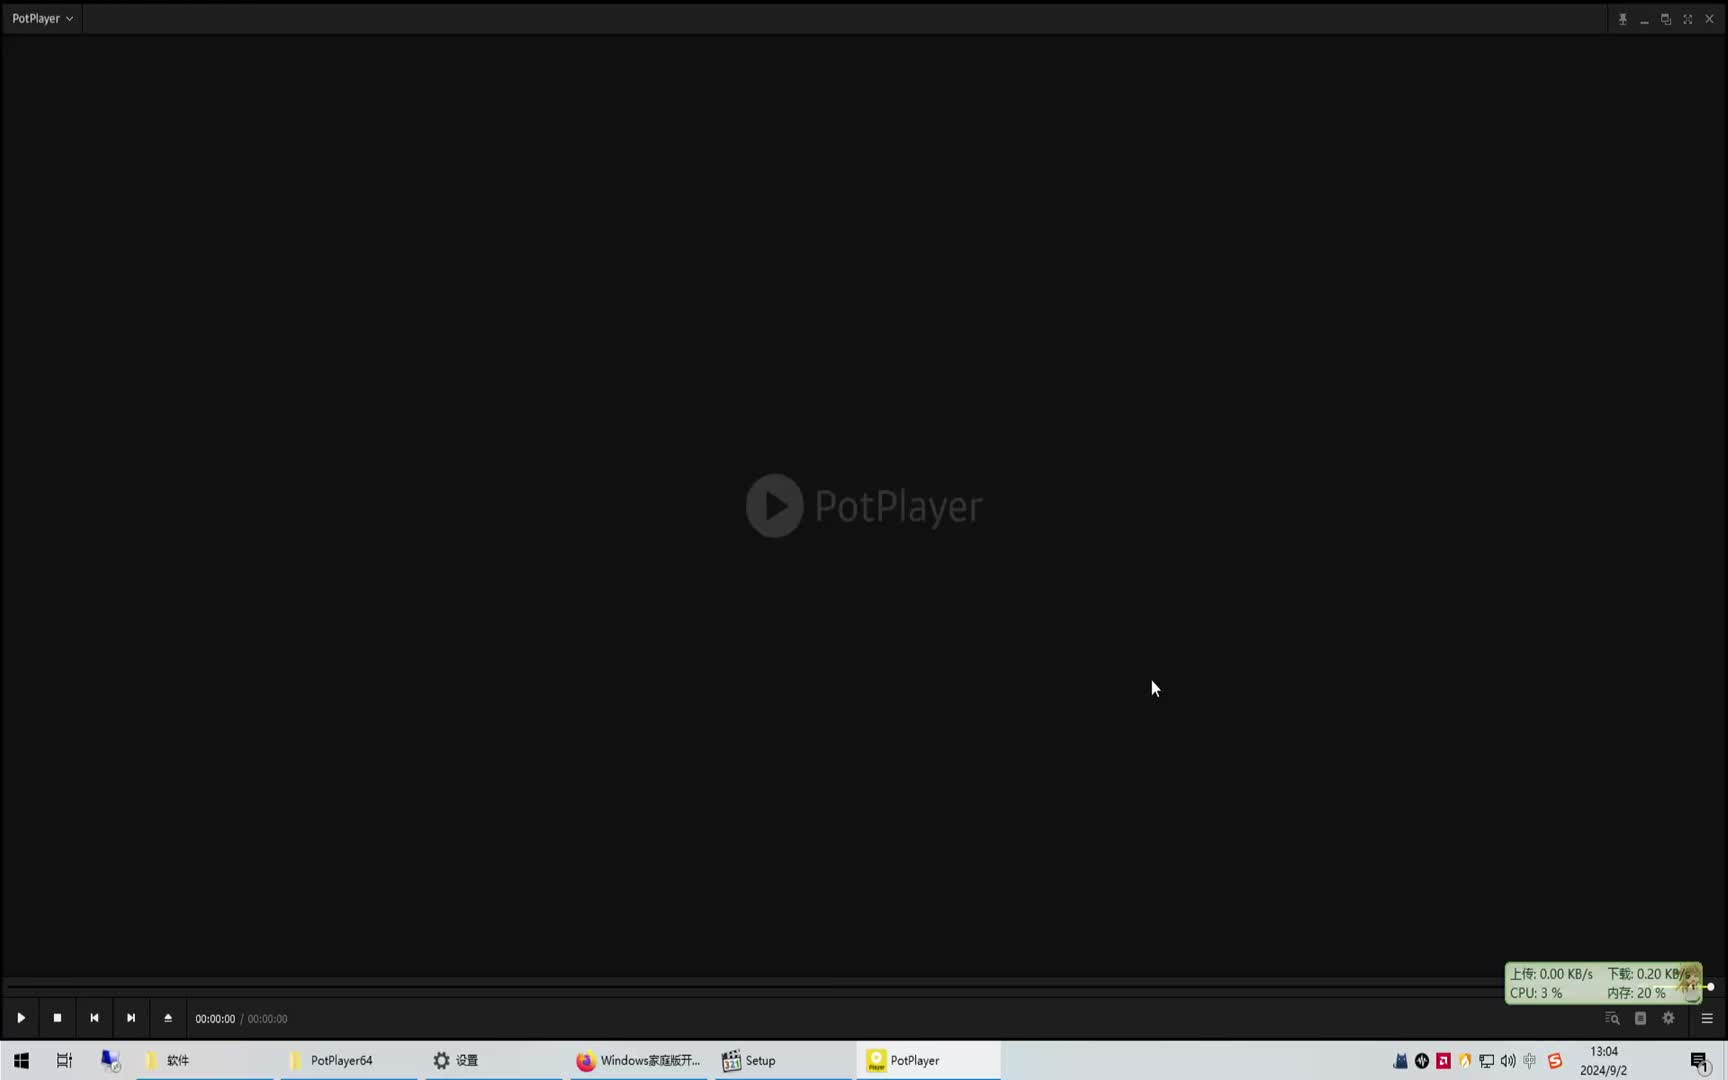Click the seek bar in the player
The width and height of the screenshot is (1728, 1080).
pos(750,986)
